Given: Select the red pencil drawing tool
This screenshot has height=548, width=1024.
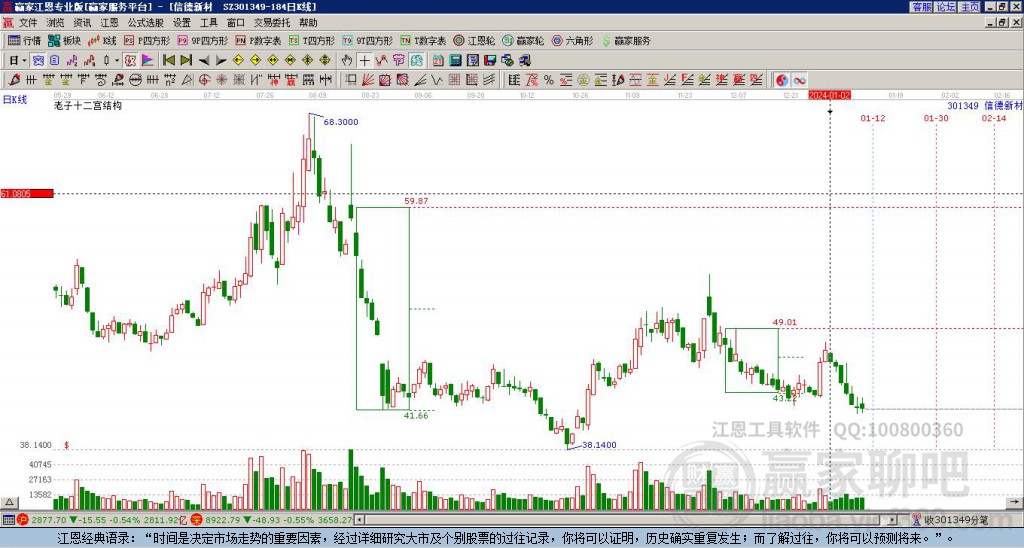Looking at the screenshot, I should point(14,80).
